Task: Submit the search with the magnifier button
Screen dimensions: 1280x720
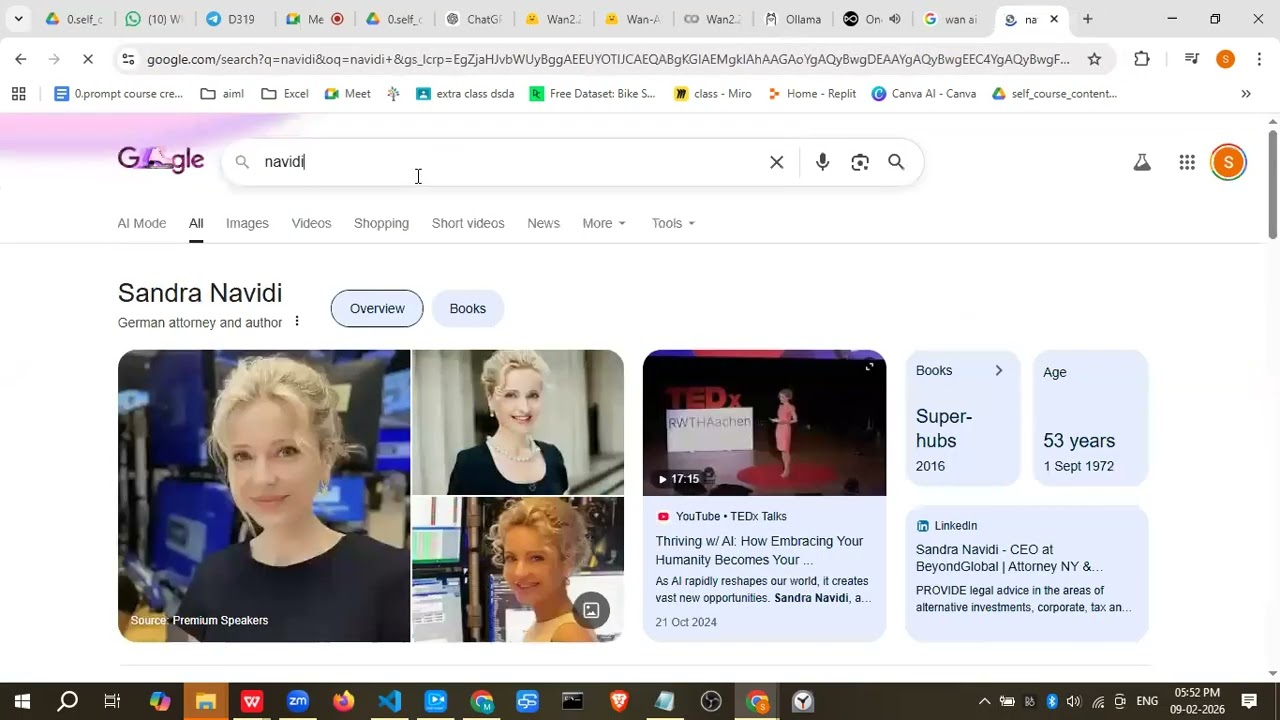Action: 896,162
